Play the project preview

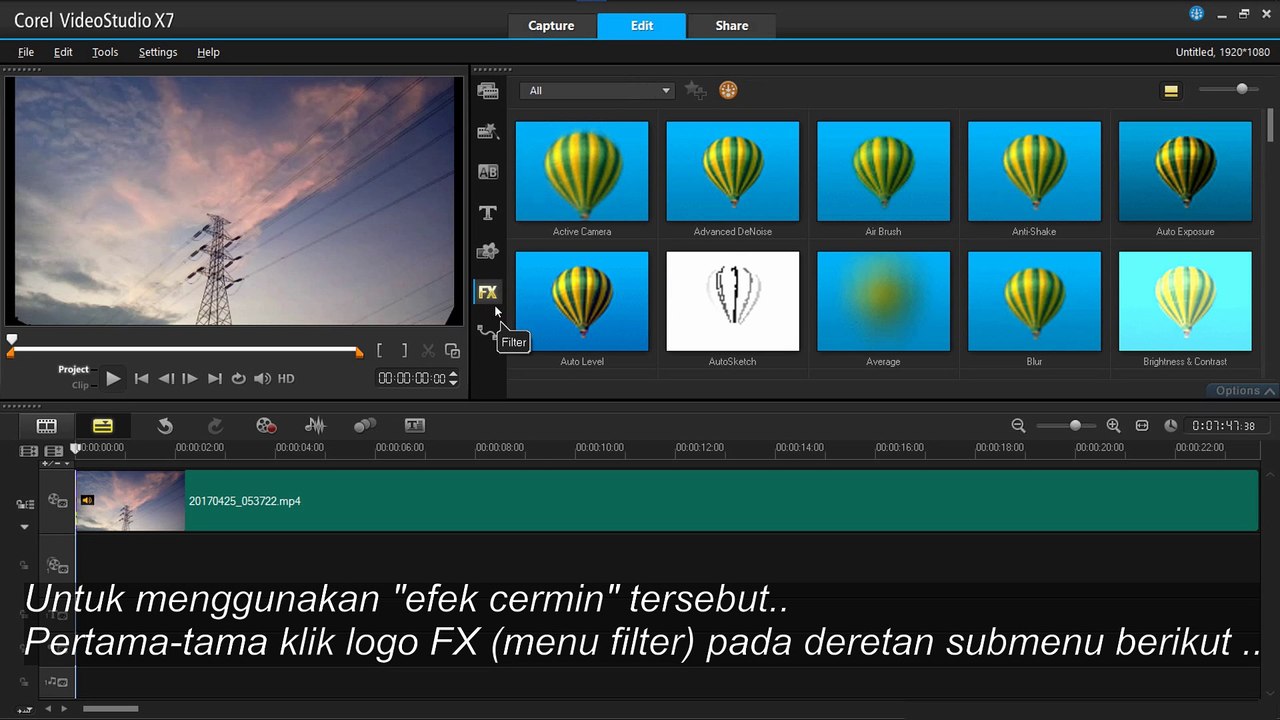tap(113, 378)
